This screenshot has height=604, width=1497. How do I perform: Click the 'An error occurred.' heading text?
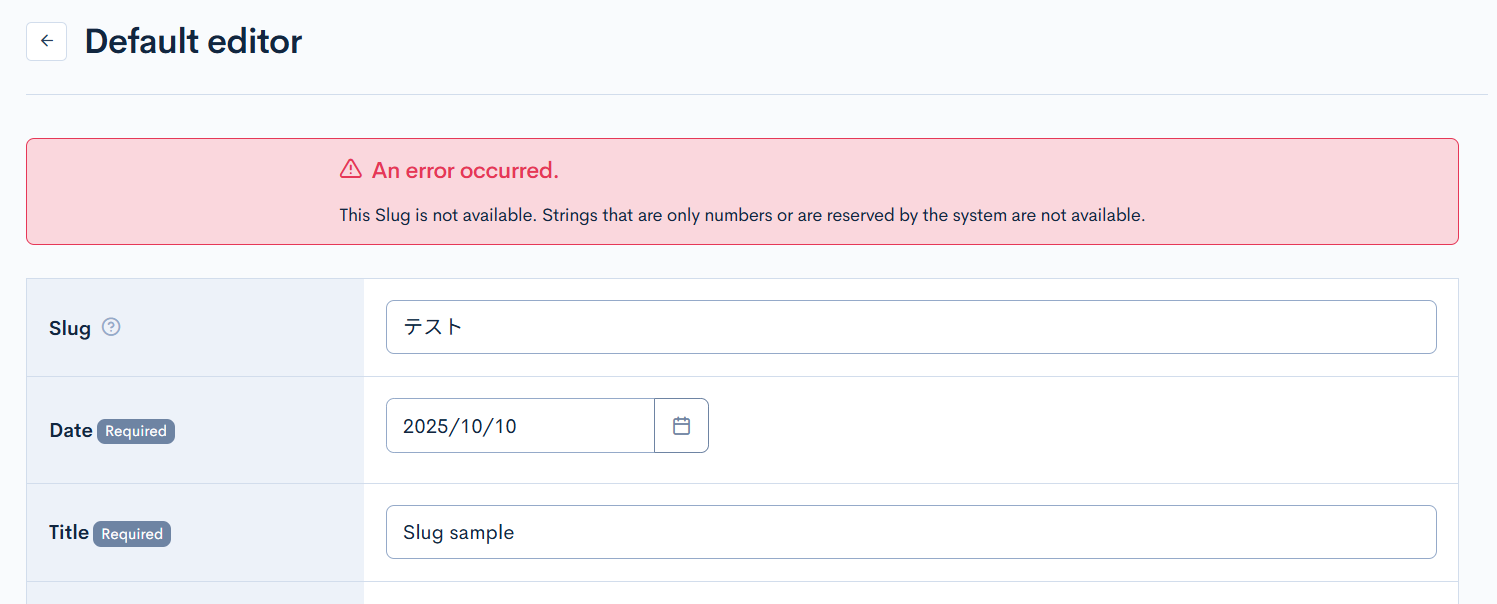coord(465,171)
